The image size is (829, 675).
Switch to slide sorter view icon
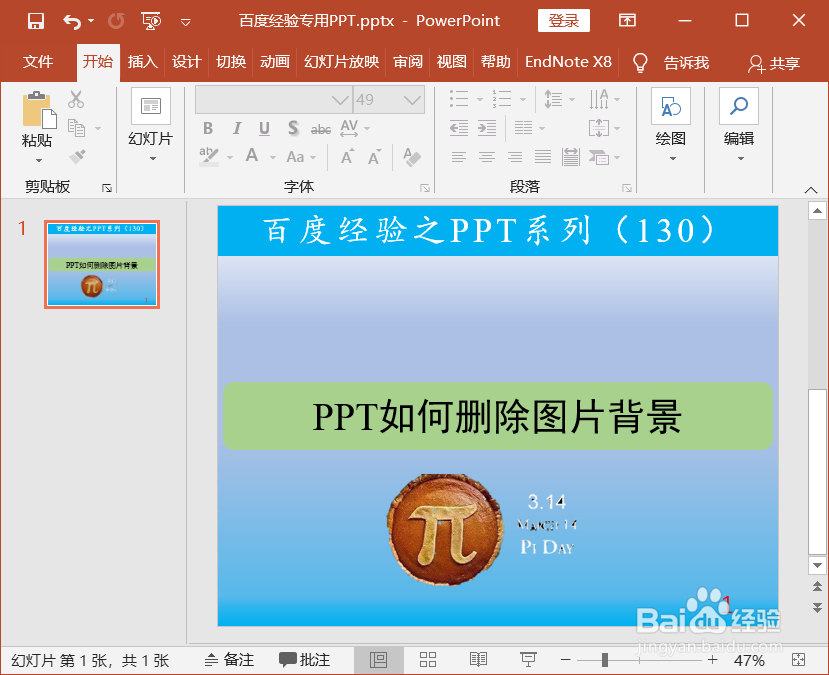[428, 660]
